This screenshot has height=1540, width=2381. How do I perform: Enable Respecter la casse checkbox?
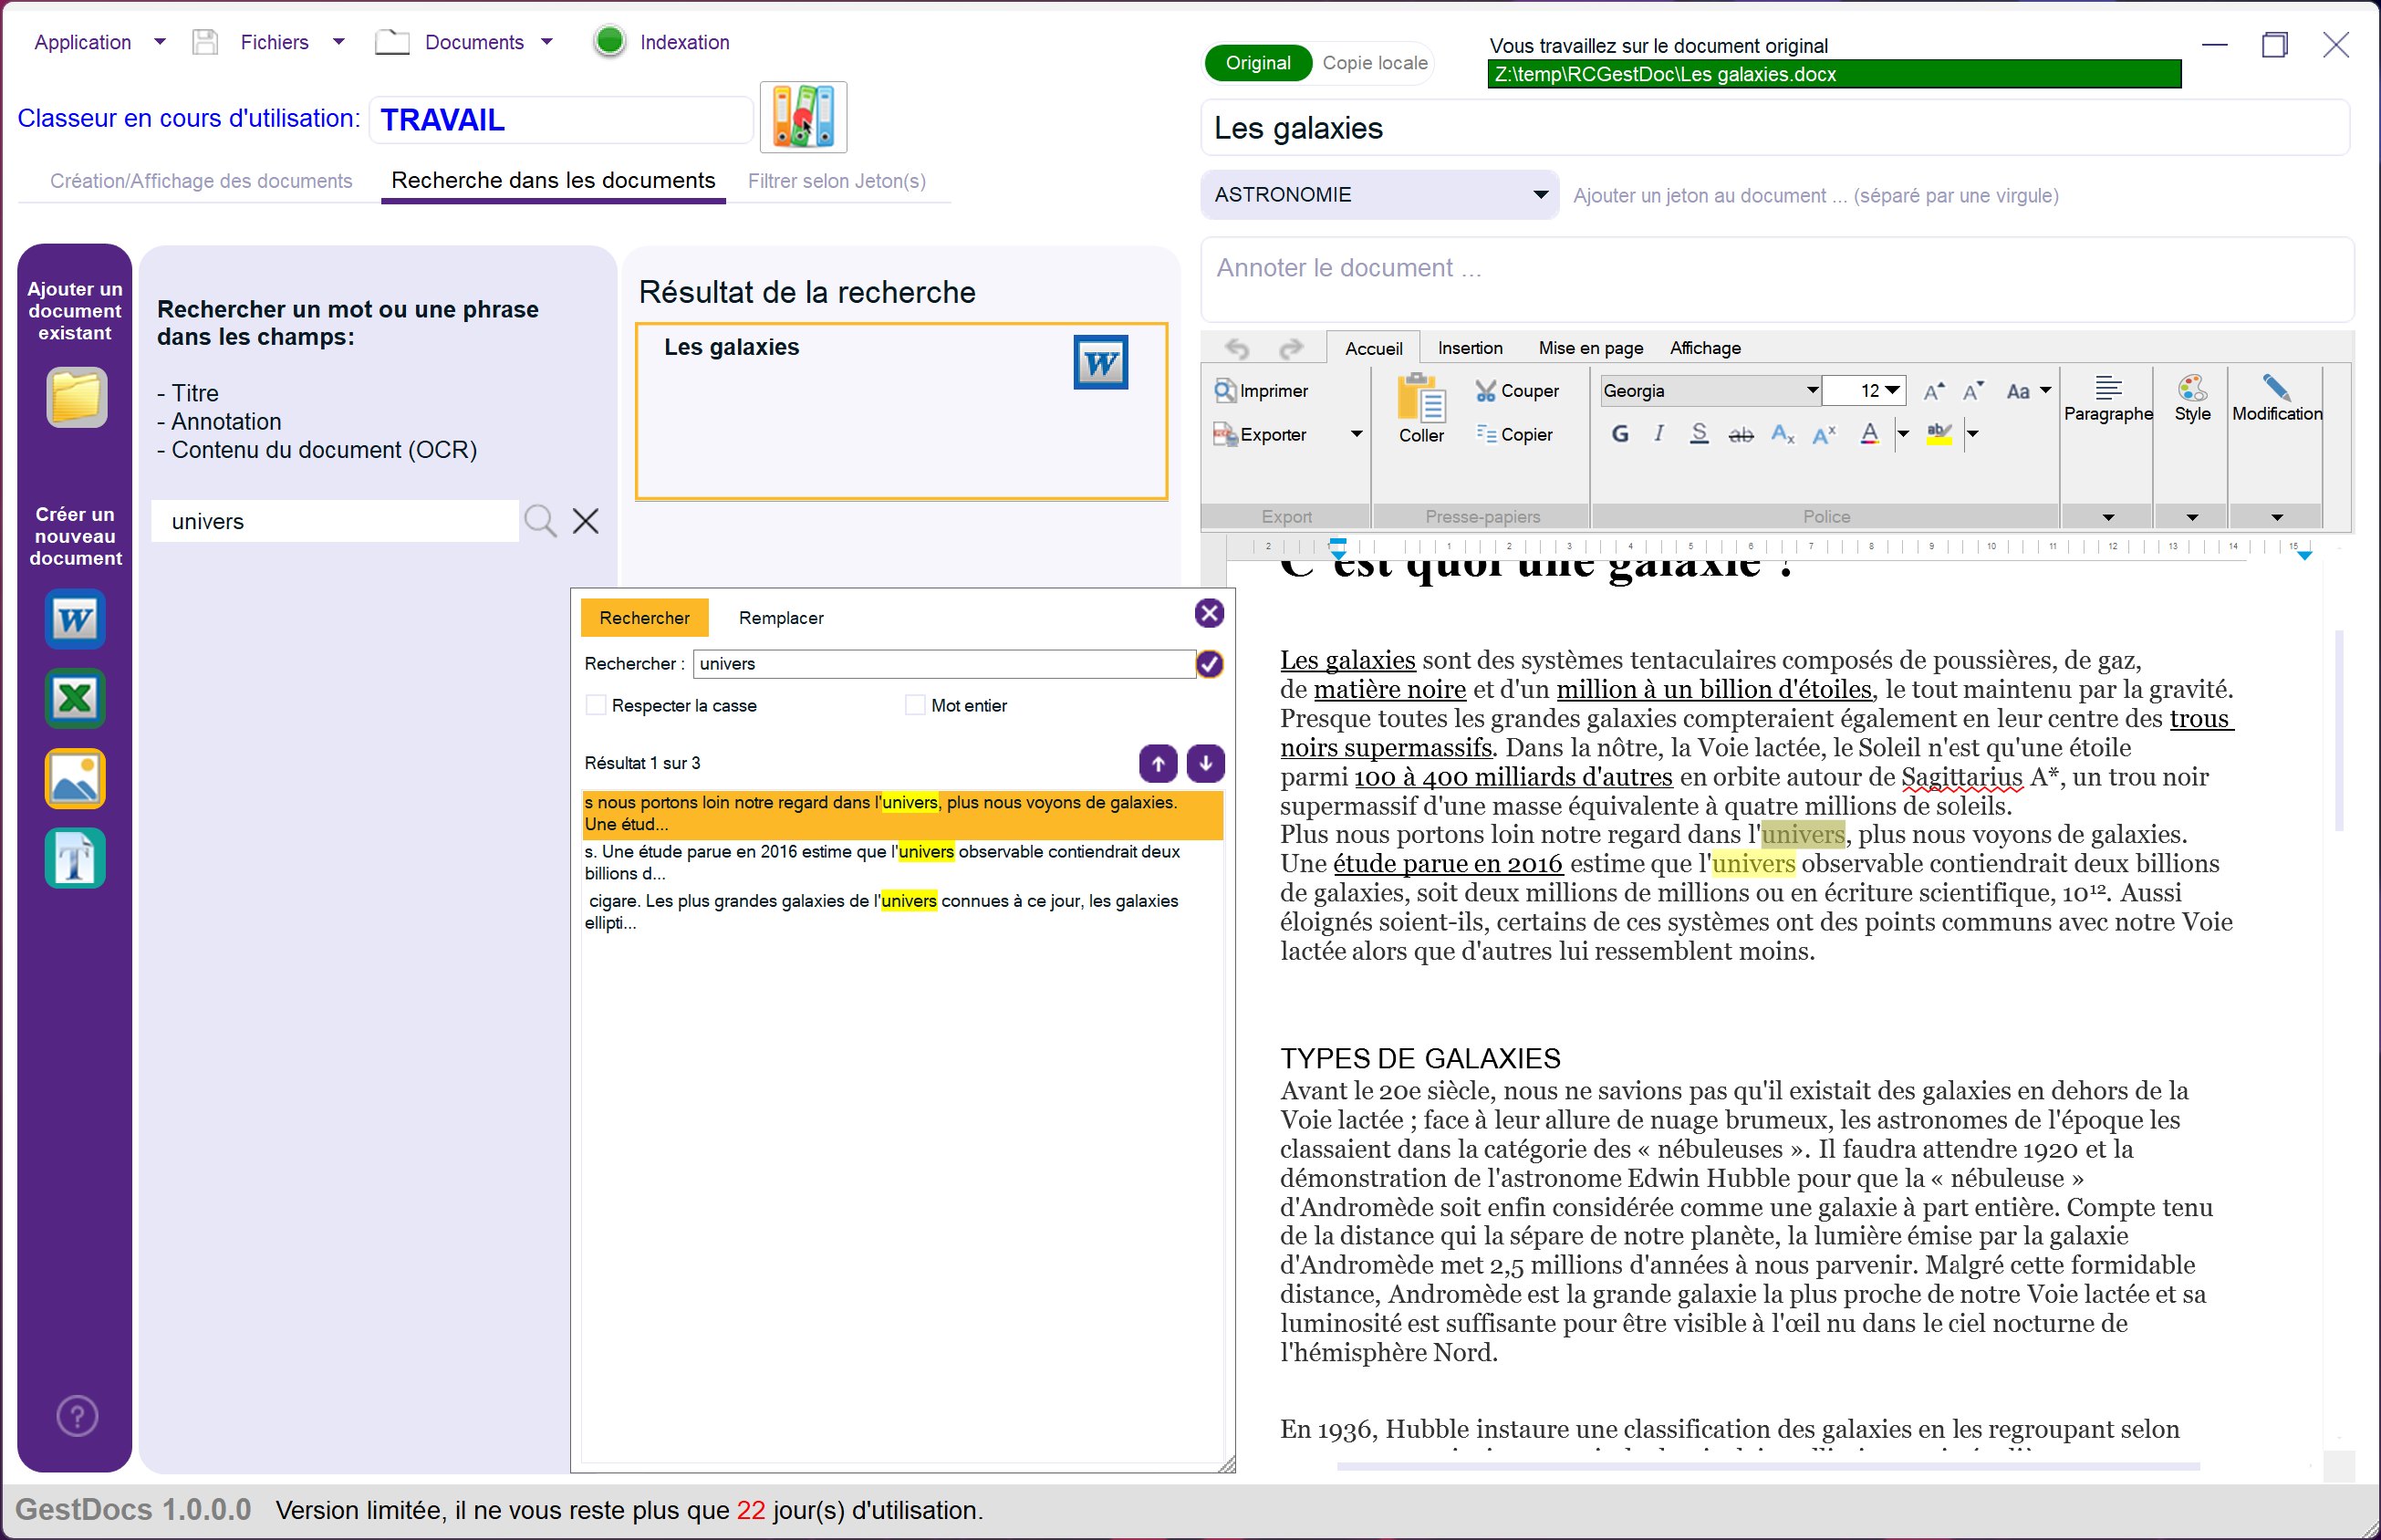597,705
